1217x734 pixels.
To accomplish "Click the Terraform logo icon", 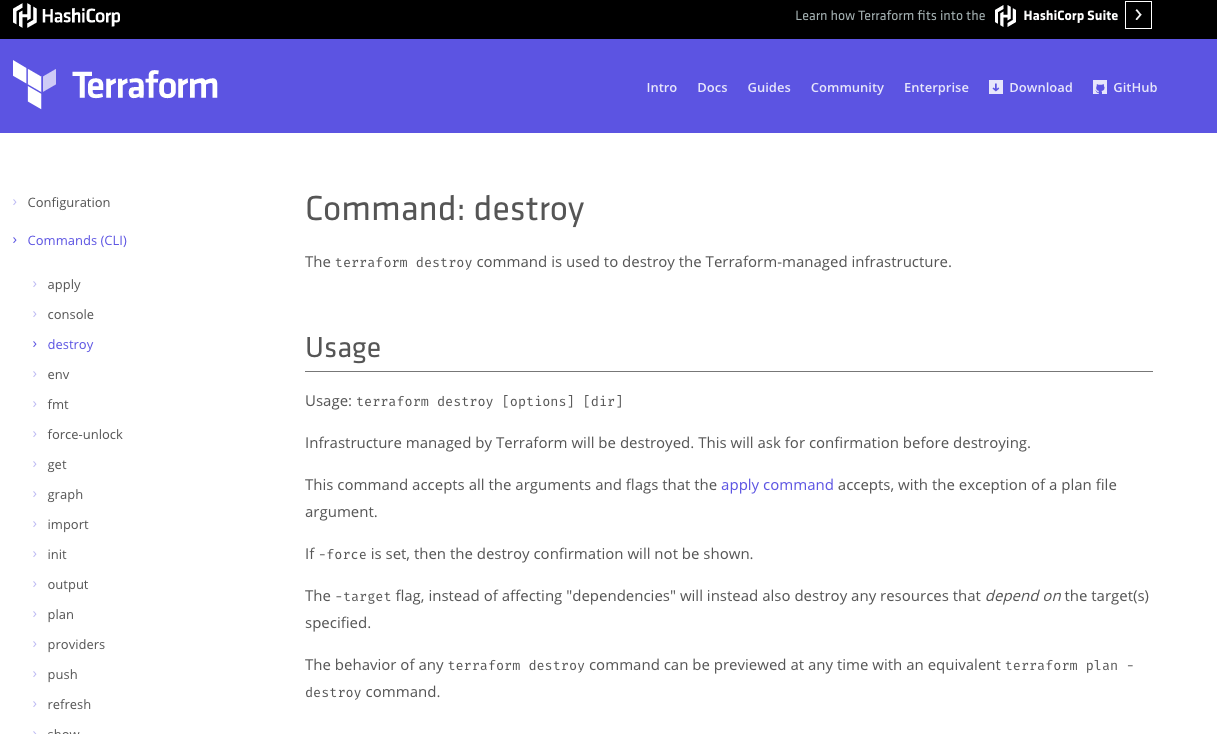I will point(34,85).
